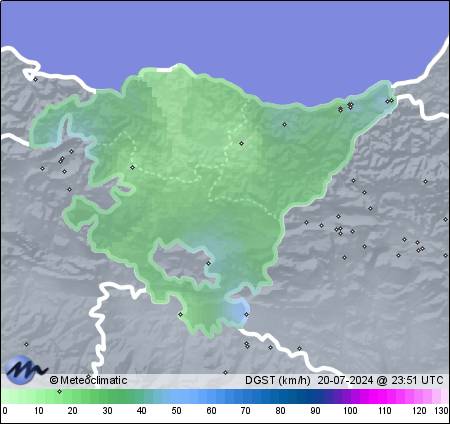The width and height of the screenshot is (450, 424).
Task: Click the DGST (km/h) variable label
Action: (278, 380)
